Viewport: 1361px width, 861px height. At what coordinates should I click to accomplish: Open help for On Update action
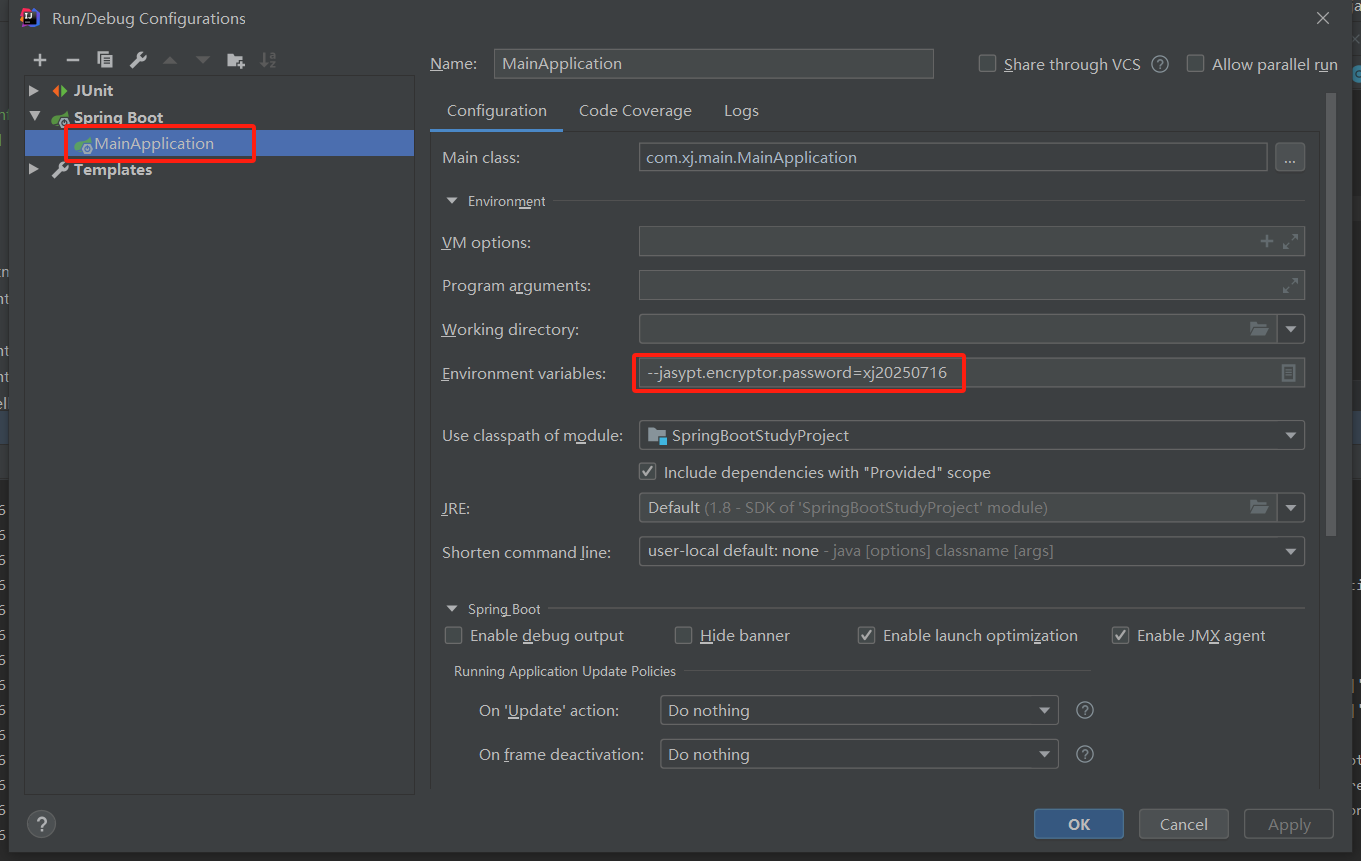pyautogui.click(x=1084, y=710)
